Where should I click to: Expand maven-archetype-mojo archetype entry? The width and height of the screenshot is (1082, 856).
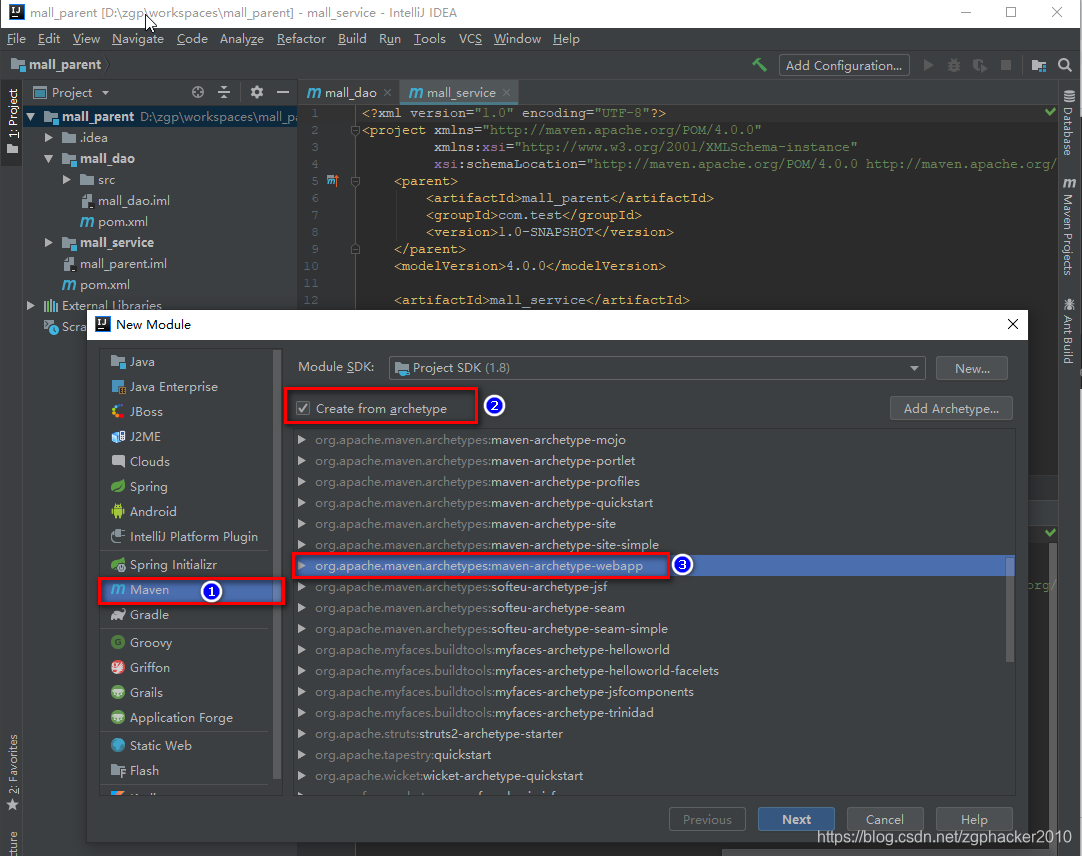[x=302, y=440]
